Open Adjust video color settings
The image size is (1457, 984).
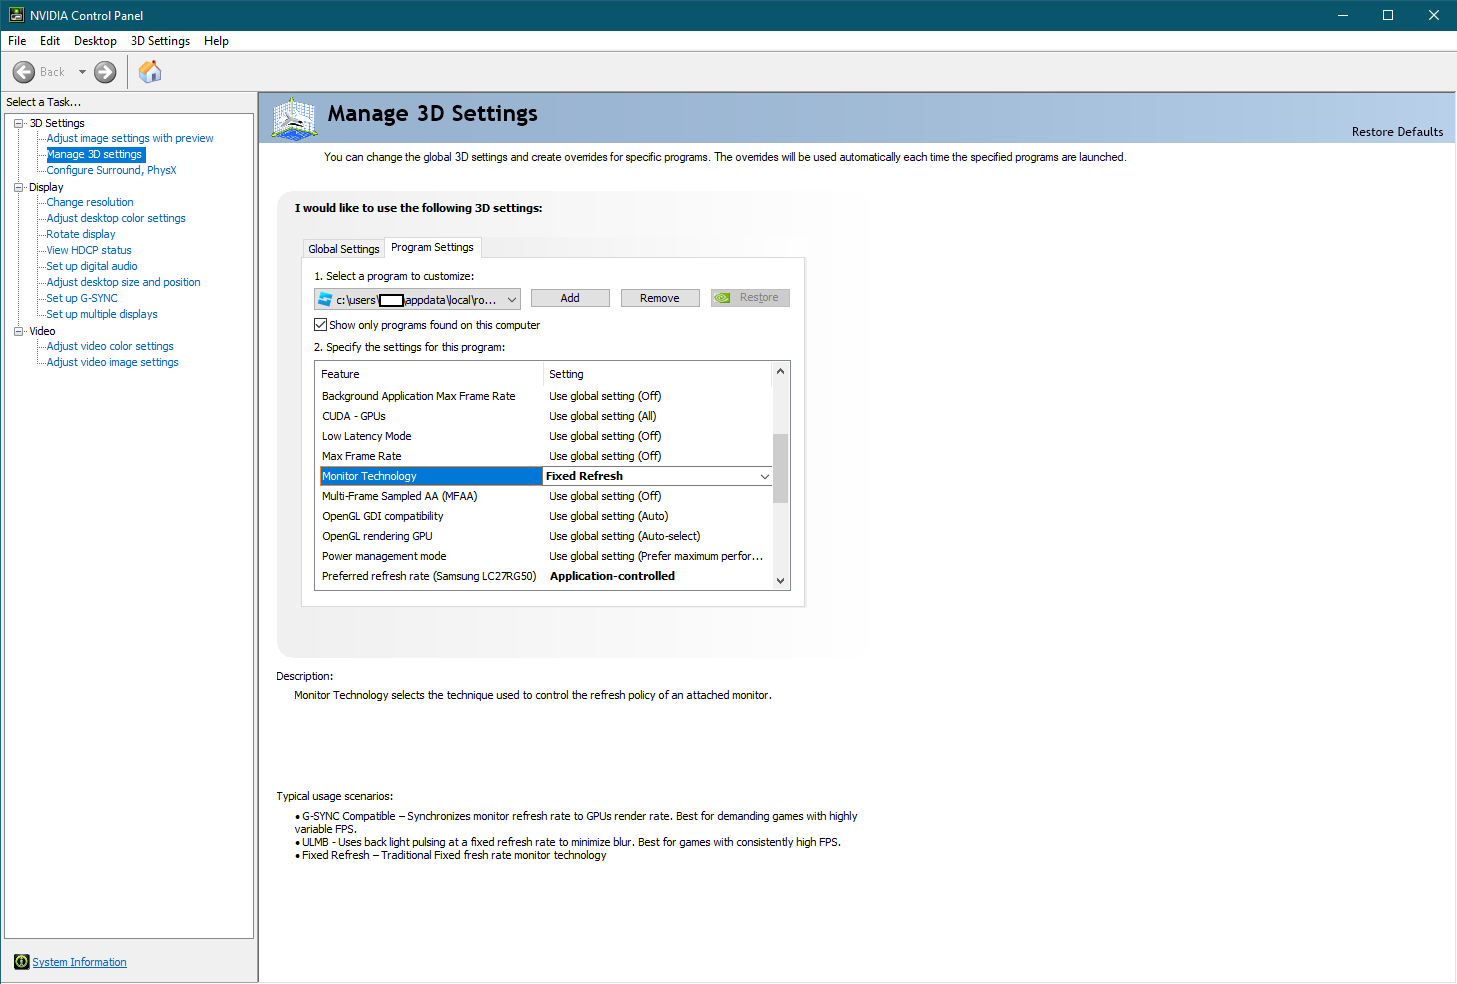point(110,346)
